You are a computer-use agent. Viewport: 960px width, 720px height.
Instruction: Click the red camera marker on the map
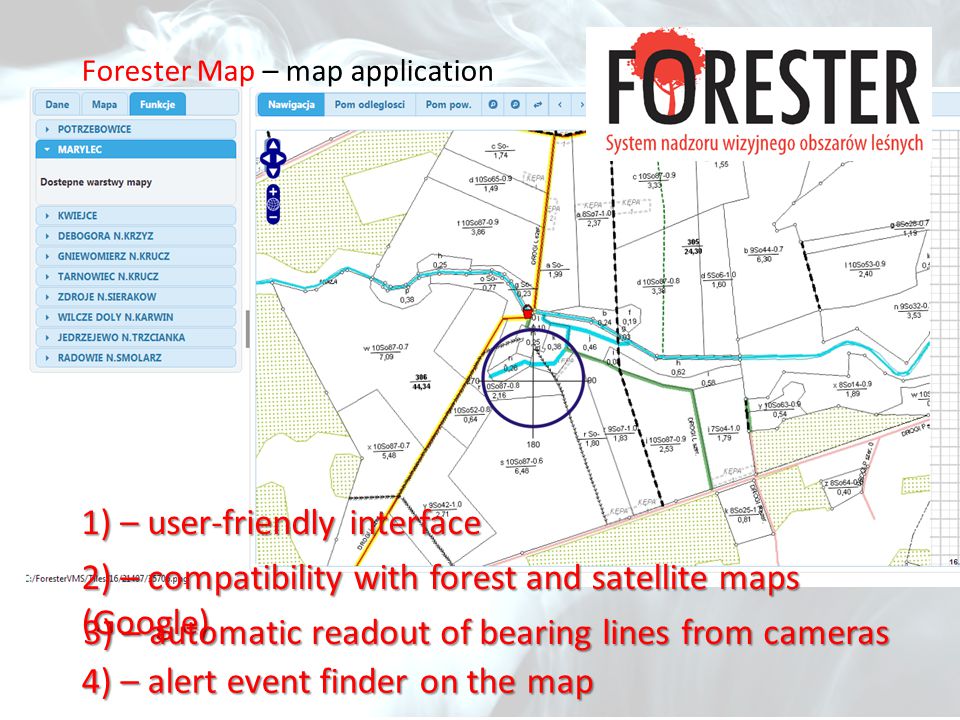527,312
